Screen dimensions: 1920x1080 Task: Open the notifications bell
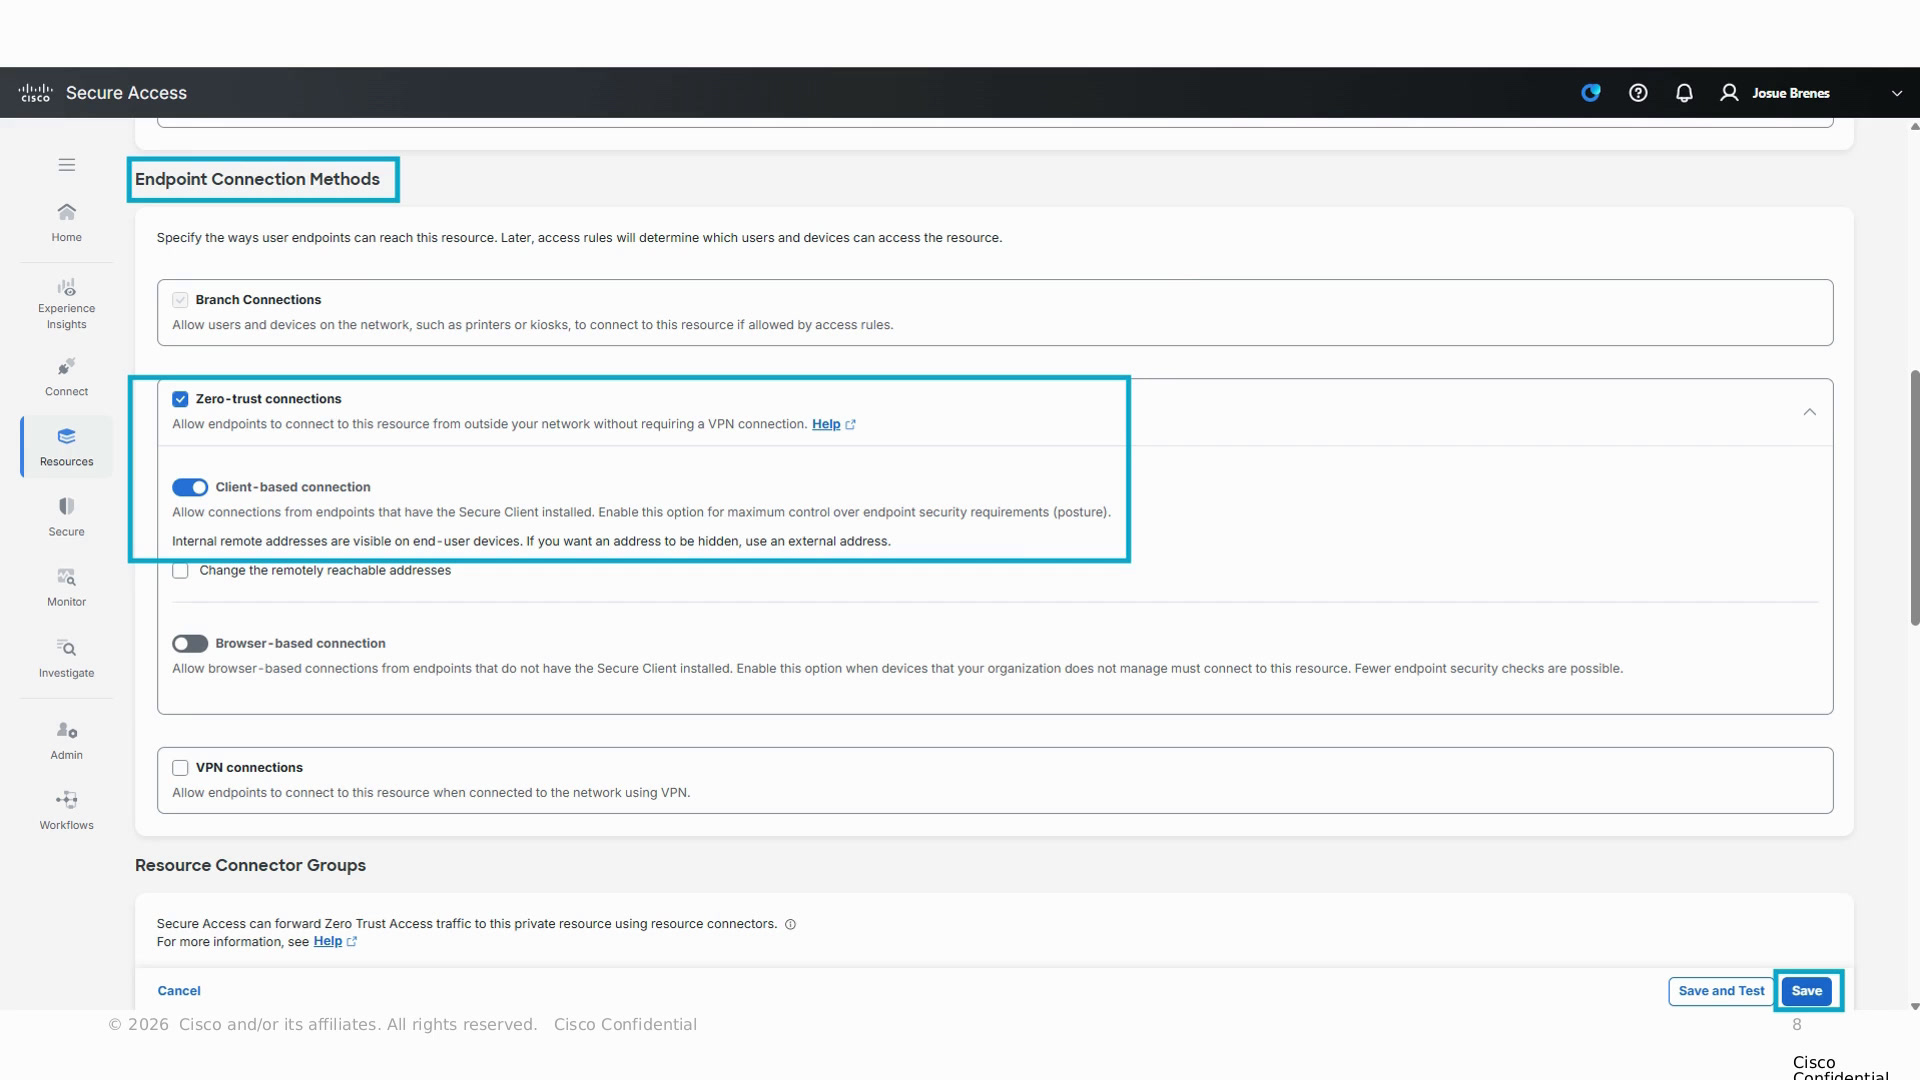click(x=1684, y=93)
